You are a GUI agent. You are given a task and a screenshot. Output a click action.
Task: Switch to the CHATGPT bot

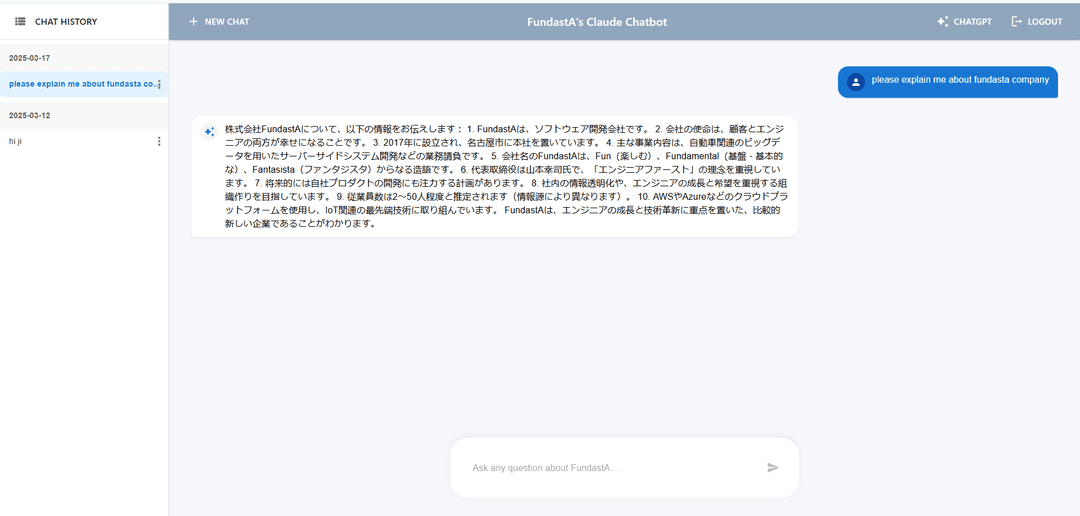[x=964, y=21]
